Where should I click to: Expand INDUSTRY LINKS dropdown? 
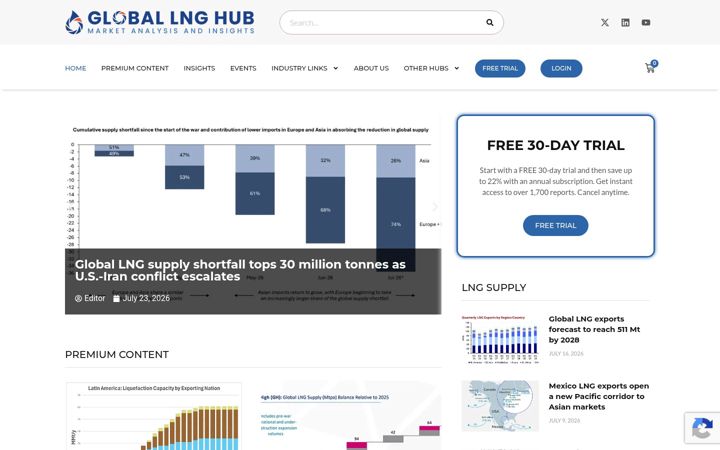pyautogui.click(x=304, y=68)
